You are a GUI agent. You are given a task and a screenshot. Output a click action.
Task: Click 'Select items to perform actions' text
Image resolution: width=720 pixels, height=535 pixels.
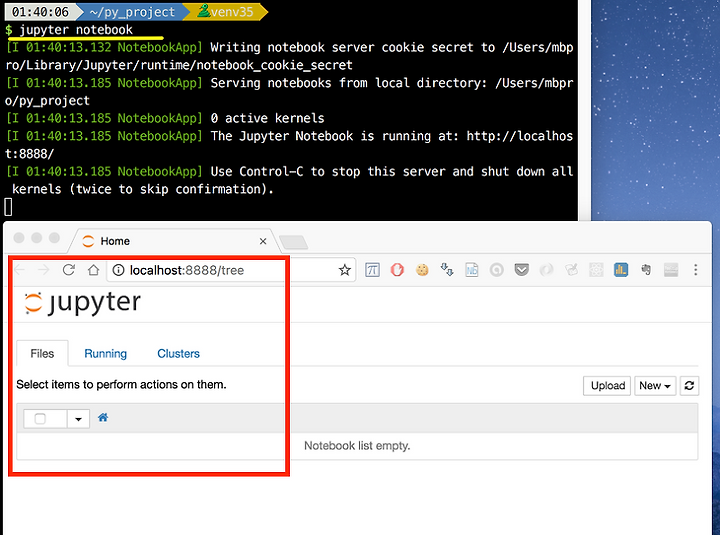[121, 384]
